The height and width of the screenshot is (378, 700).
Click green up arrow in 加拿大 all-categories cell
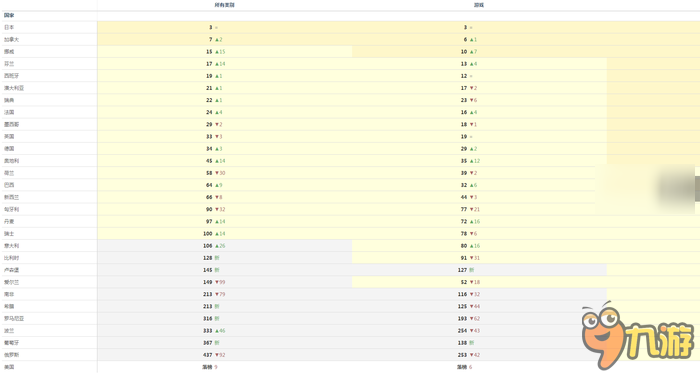pyautogui.click(x=217, y=40)
